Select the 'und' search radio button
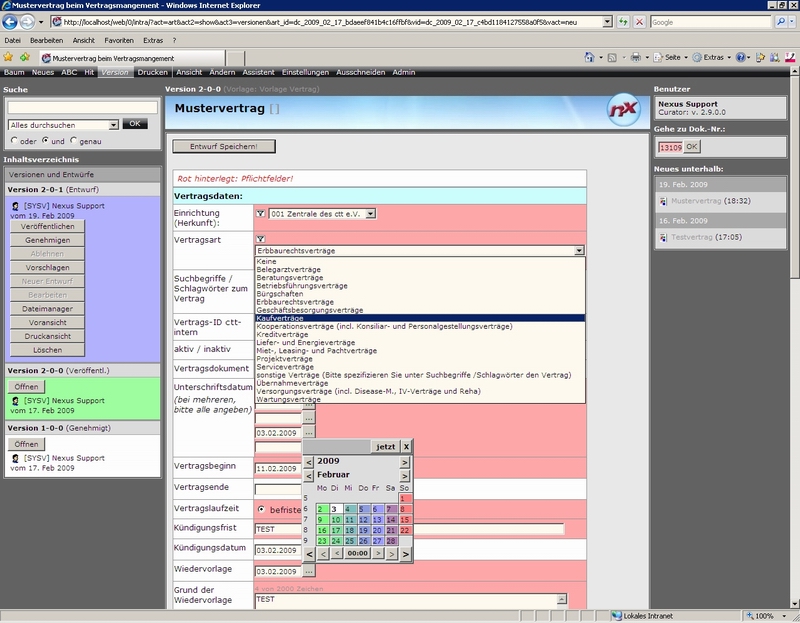This screenshot has width=800, height=623. [x=45, y=140]
